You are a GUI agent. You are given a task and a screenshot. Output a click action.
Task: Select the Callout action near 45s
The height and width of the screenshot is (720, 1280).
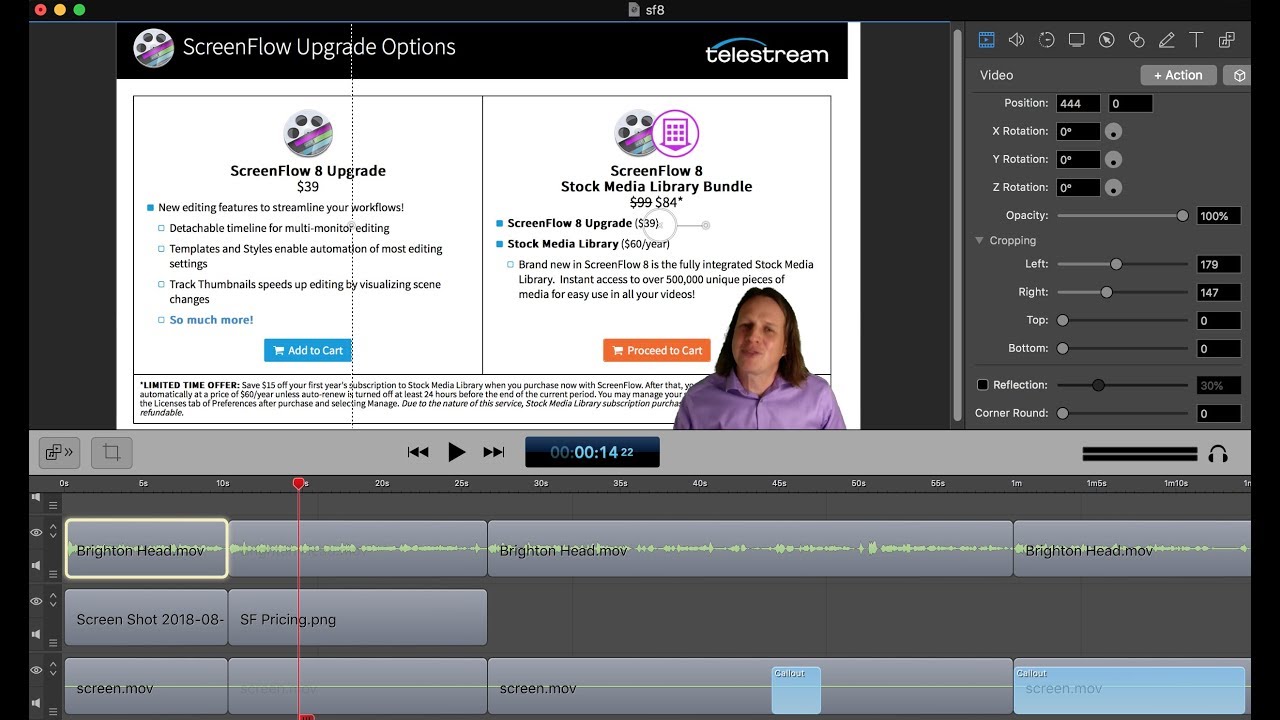pyautogui.click(x=796, y=690)
